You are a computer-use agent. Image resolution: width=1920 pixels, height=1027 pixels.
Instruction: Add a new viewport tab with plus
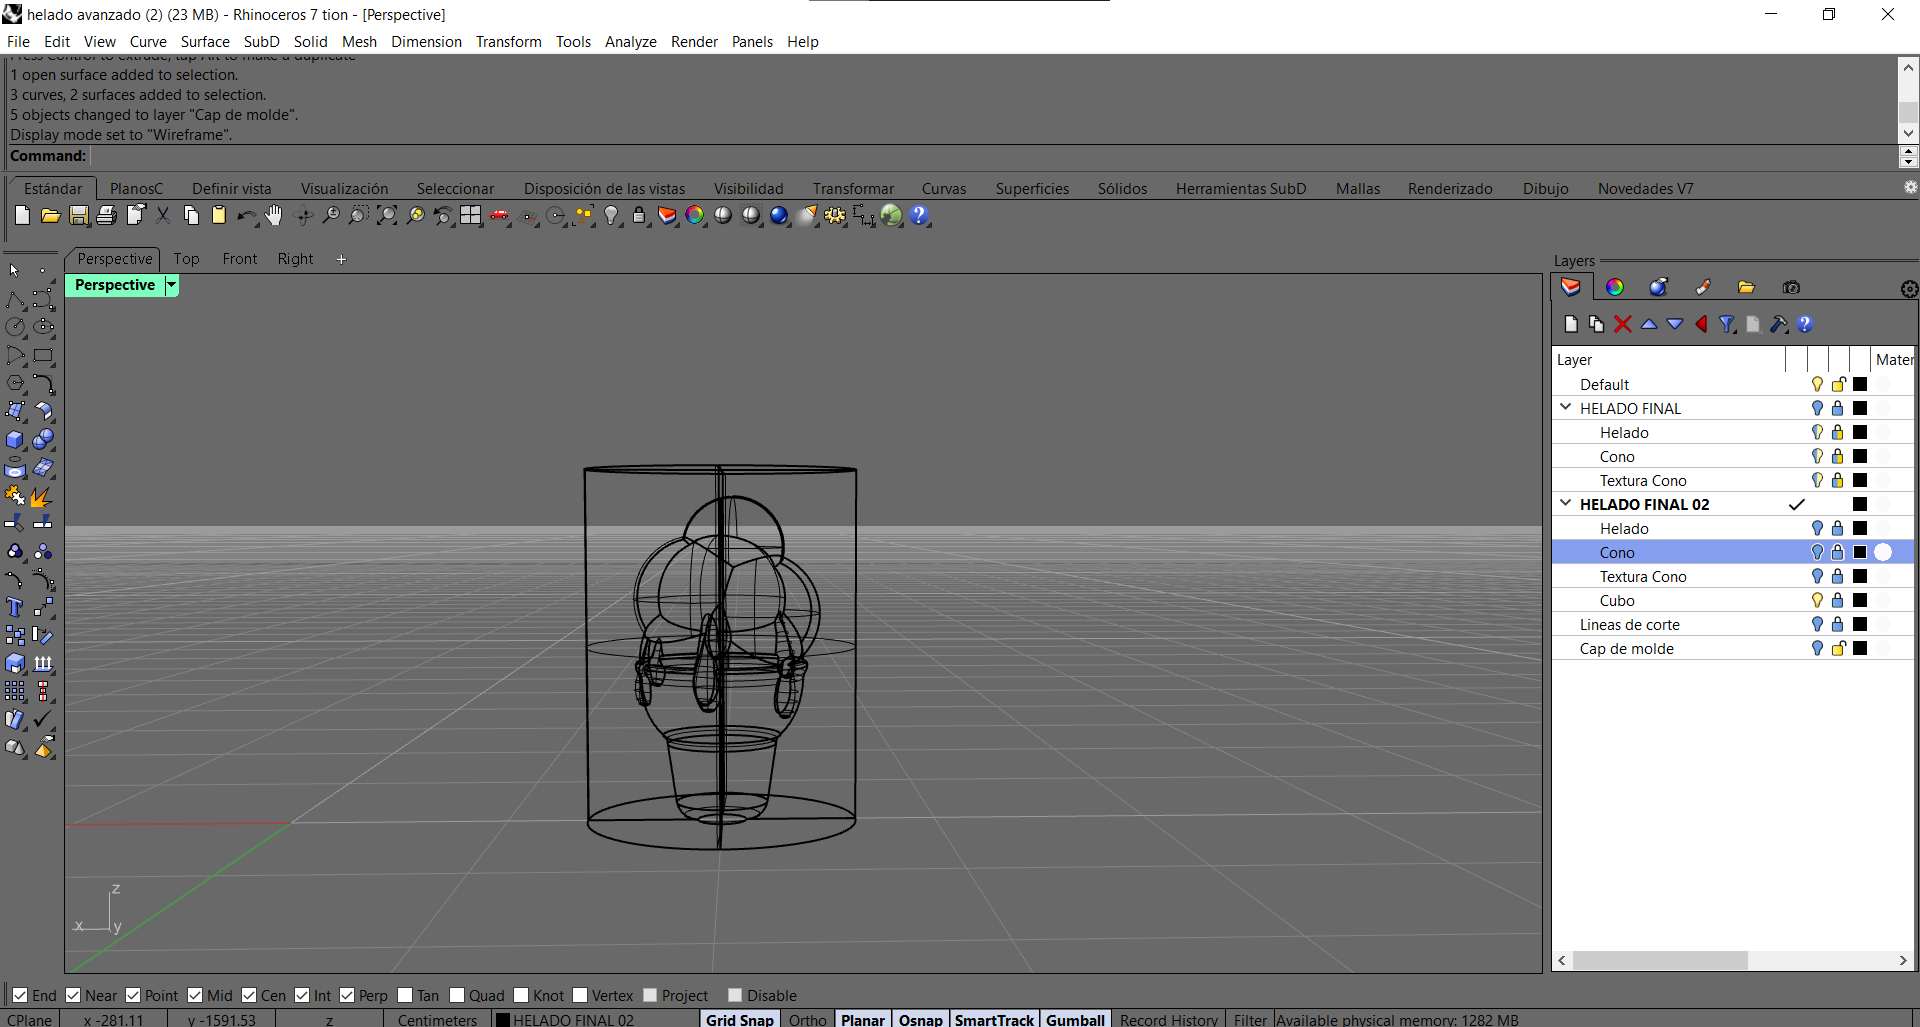[341, 259]
